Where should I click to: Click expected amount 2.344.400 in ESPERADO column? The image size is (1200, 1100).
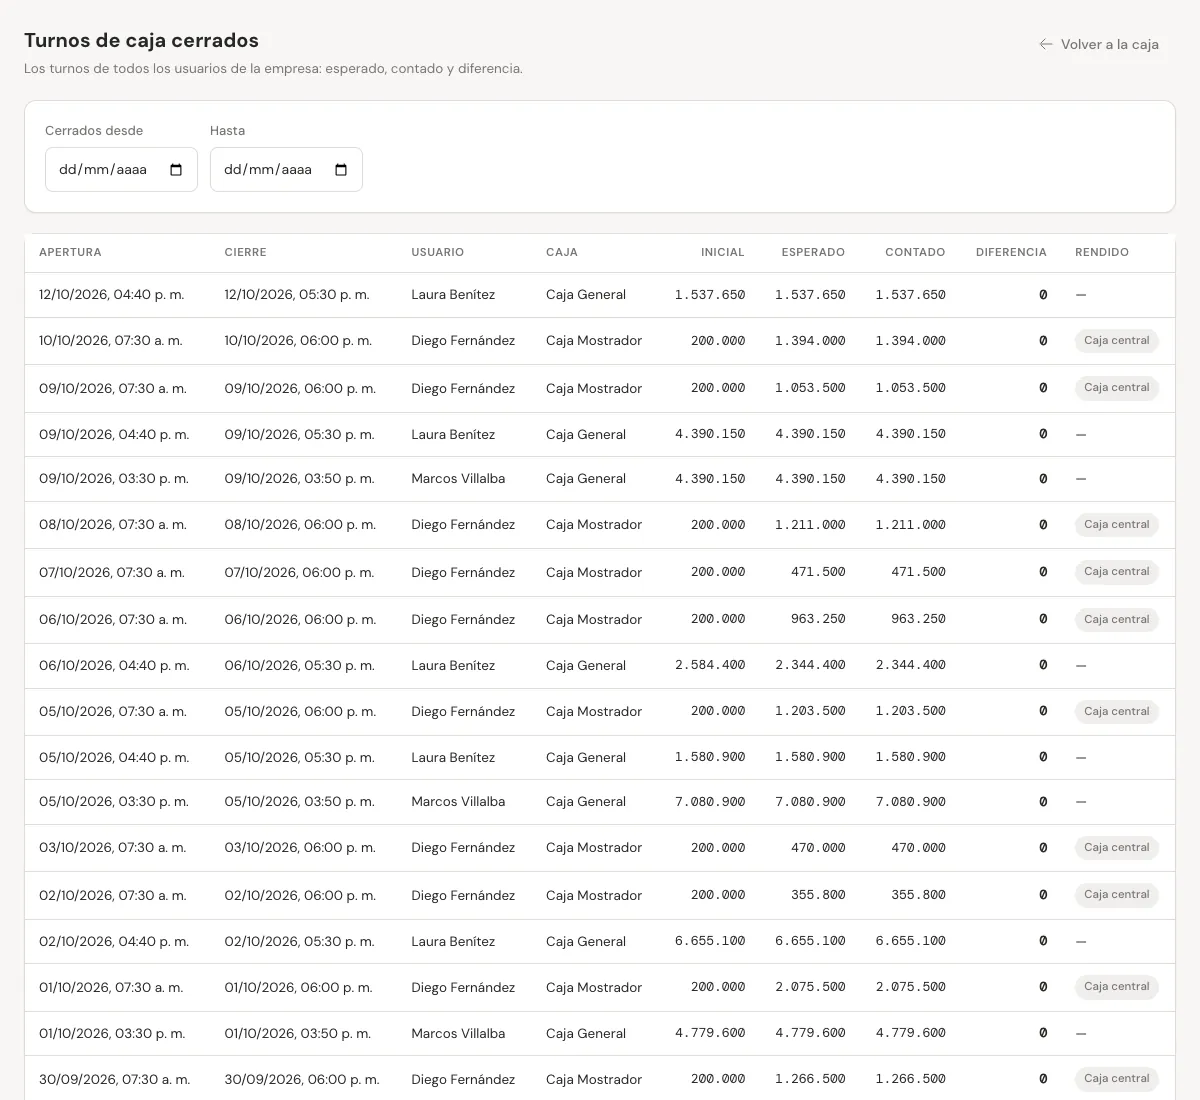click(x=810, y=666)
